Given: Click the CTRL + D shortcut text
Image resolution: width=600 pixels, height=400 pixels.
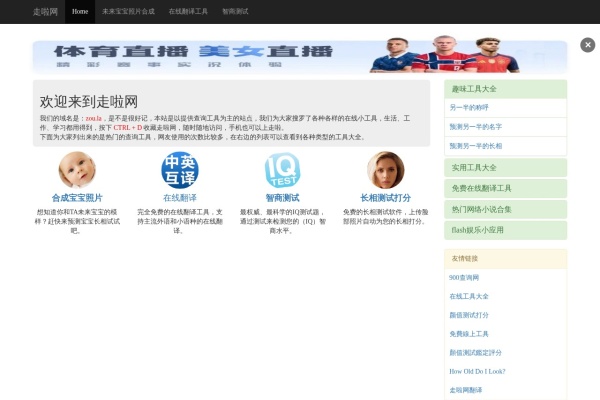Looking at the screenshot, I should [128, 127].
